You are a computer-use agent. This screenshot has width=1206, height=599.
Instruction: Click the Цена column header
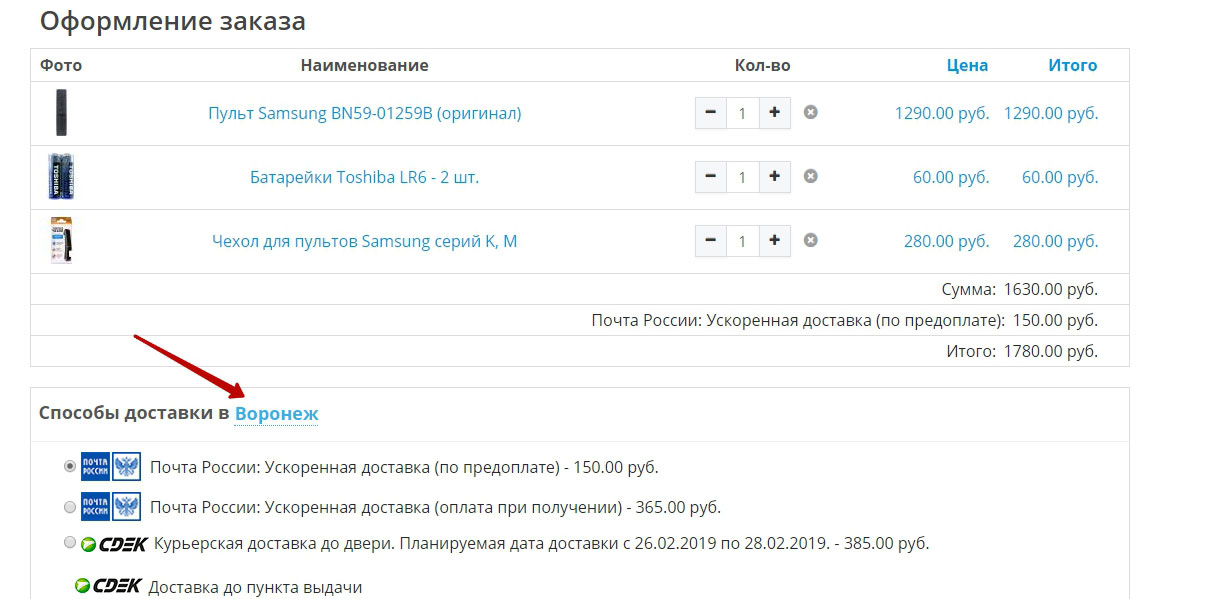(x=967, y=65)
